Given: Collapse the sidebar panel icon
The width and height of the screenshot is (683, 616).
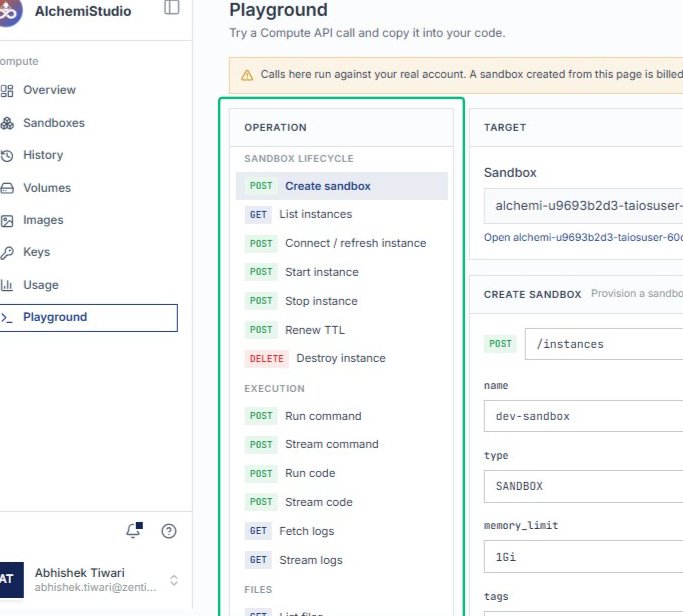Looking at the screenshot, I should [x=172, y=7].
